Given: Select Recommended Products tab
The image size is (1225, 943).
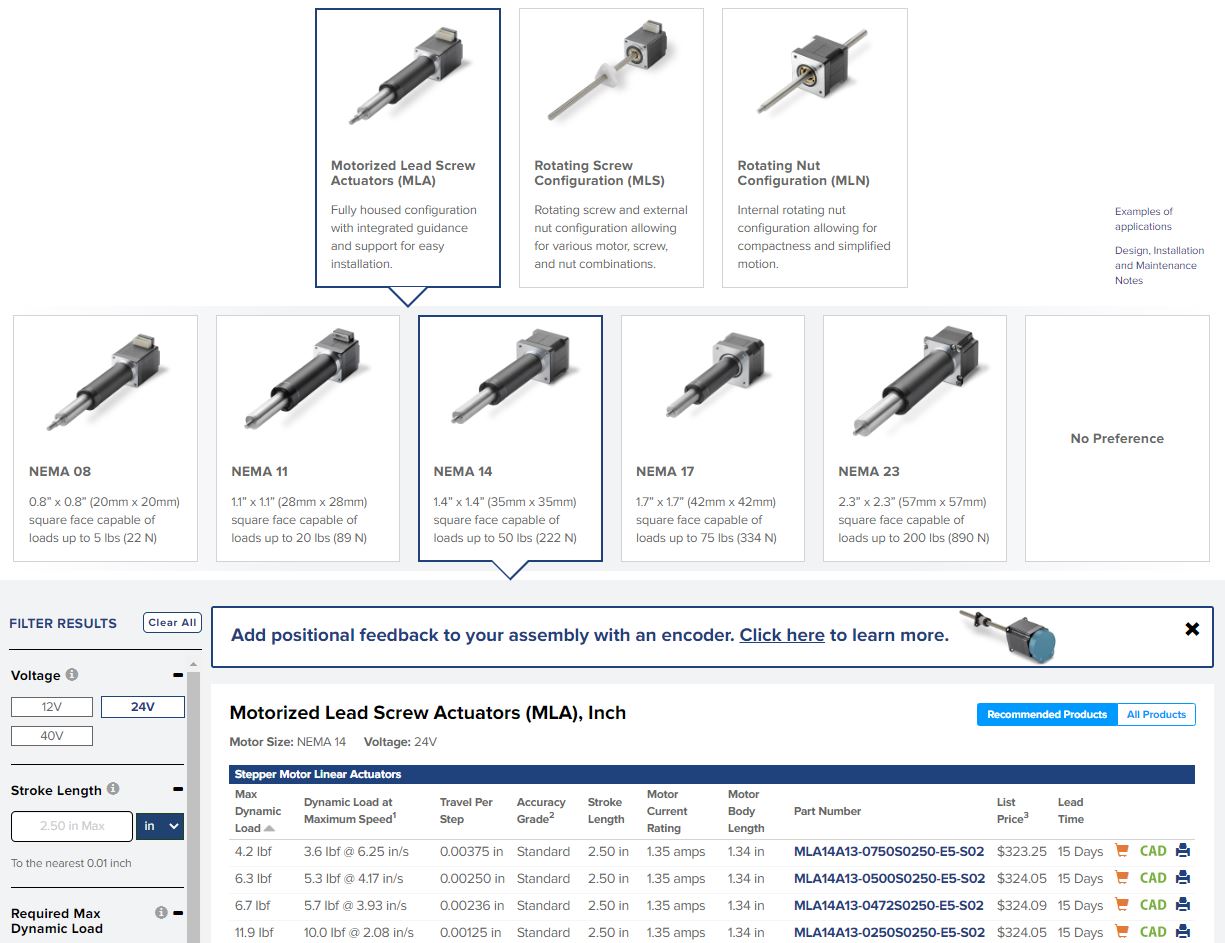Looking at the screenshot, I should click(1046, 714).
